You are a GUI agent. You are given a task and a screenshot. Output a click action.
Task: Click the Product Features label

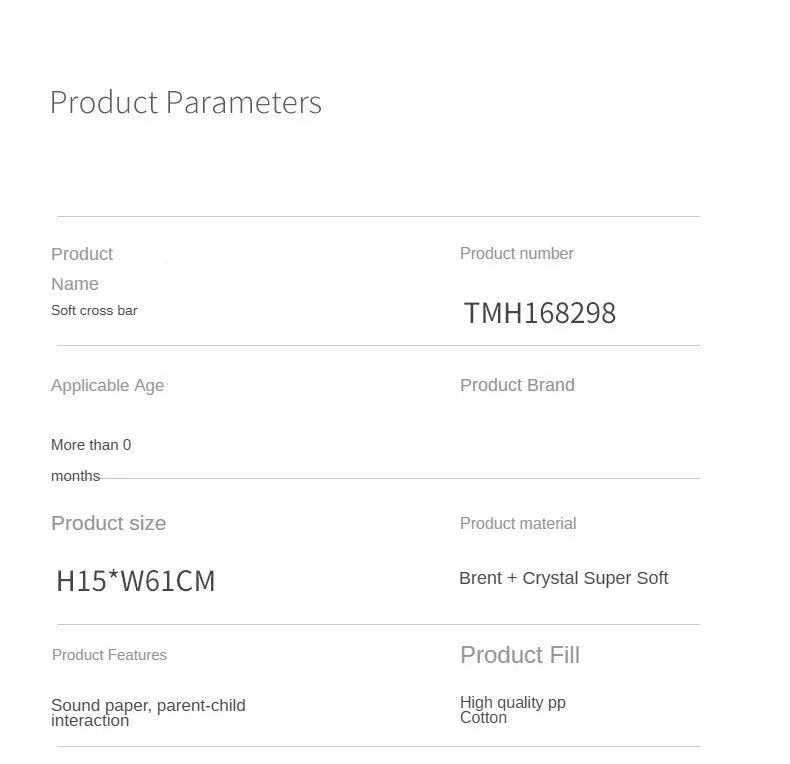109,655
